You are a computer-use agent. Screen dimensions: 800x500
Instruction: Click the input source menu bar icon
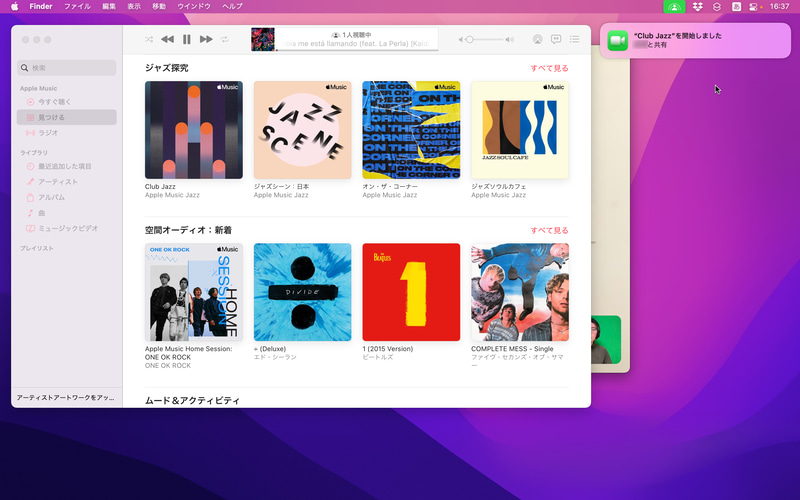click(x=736, y=7)
